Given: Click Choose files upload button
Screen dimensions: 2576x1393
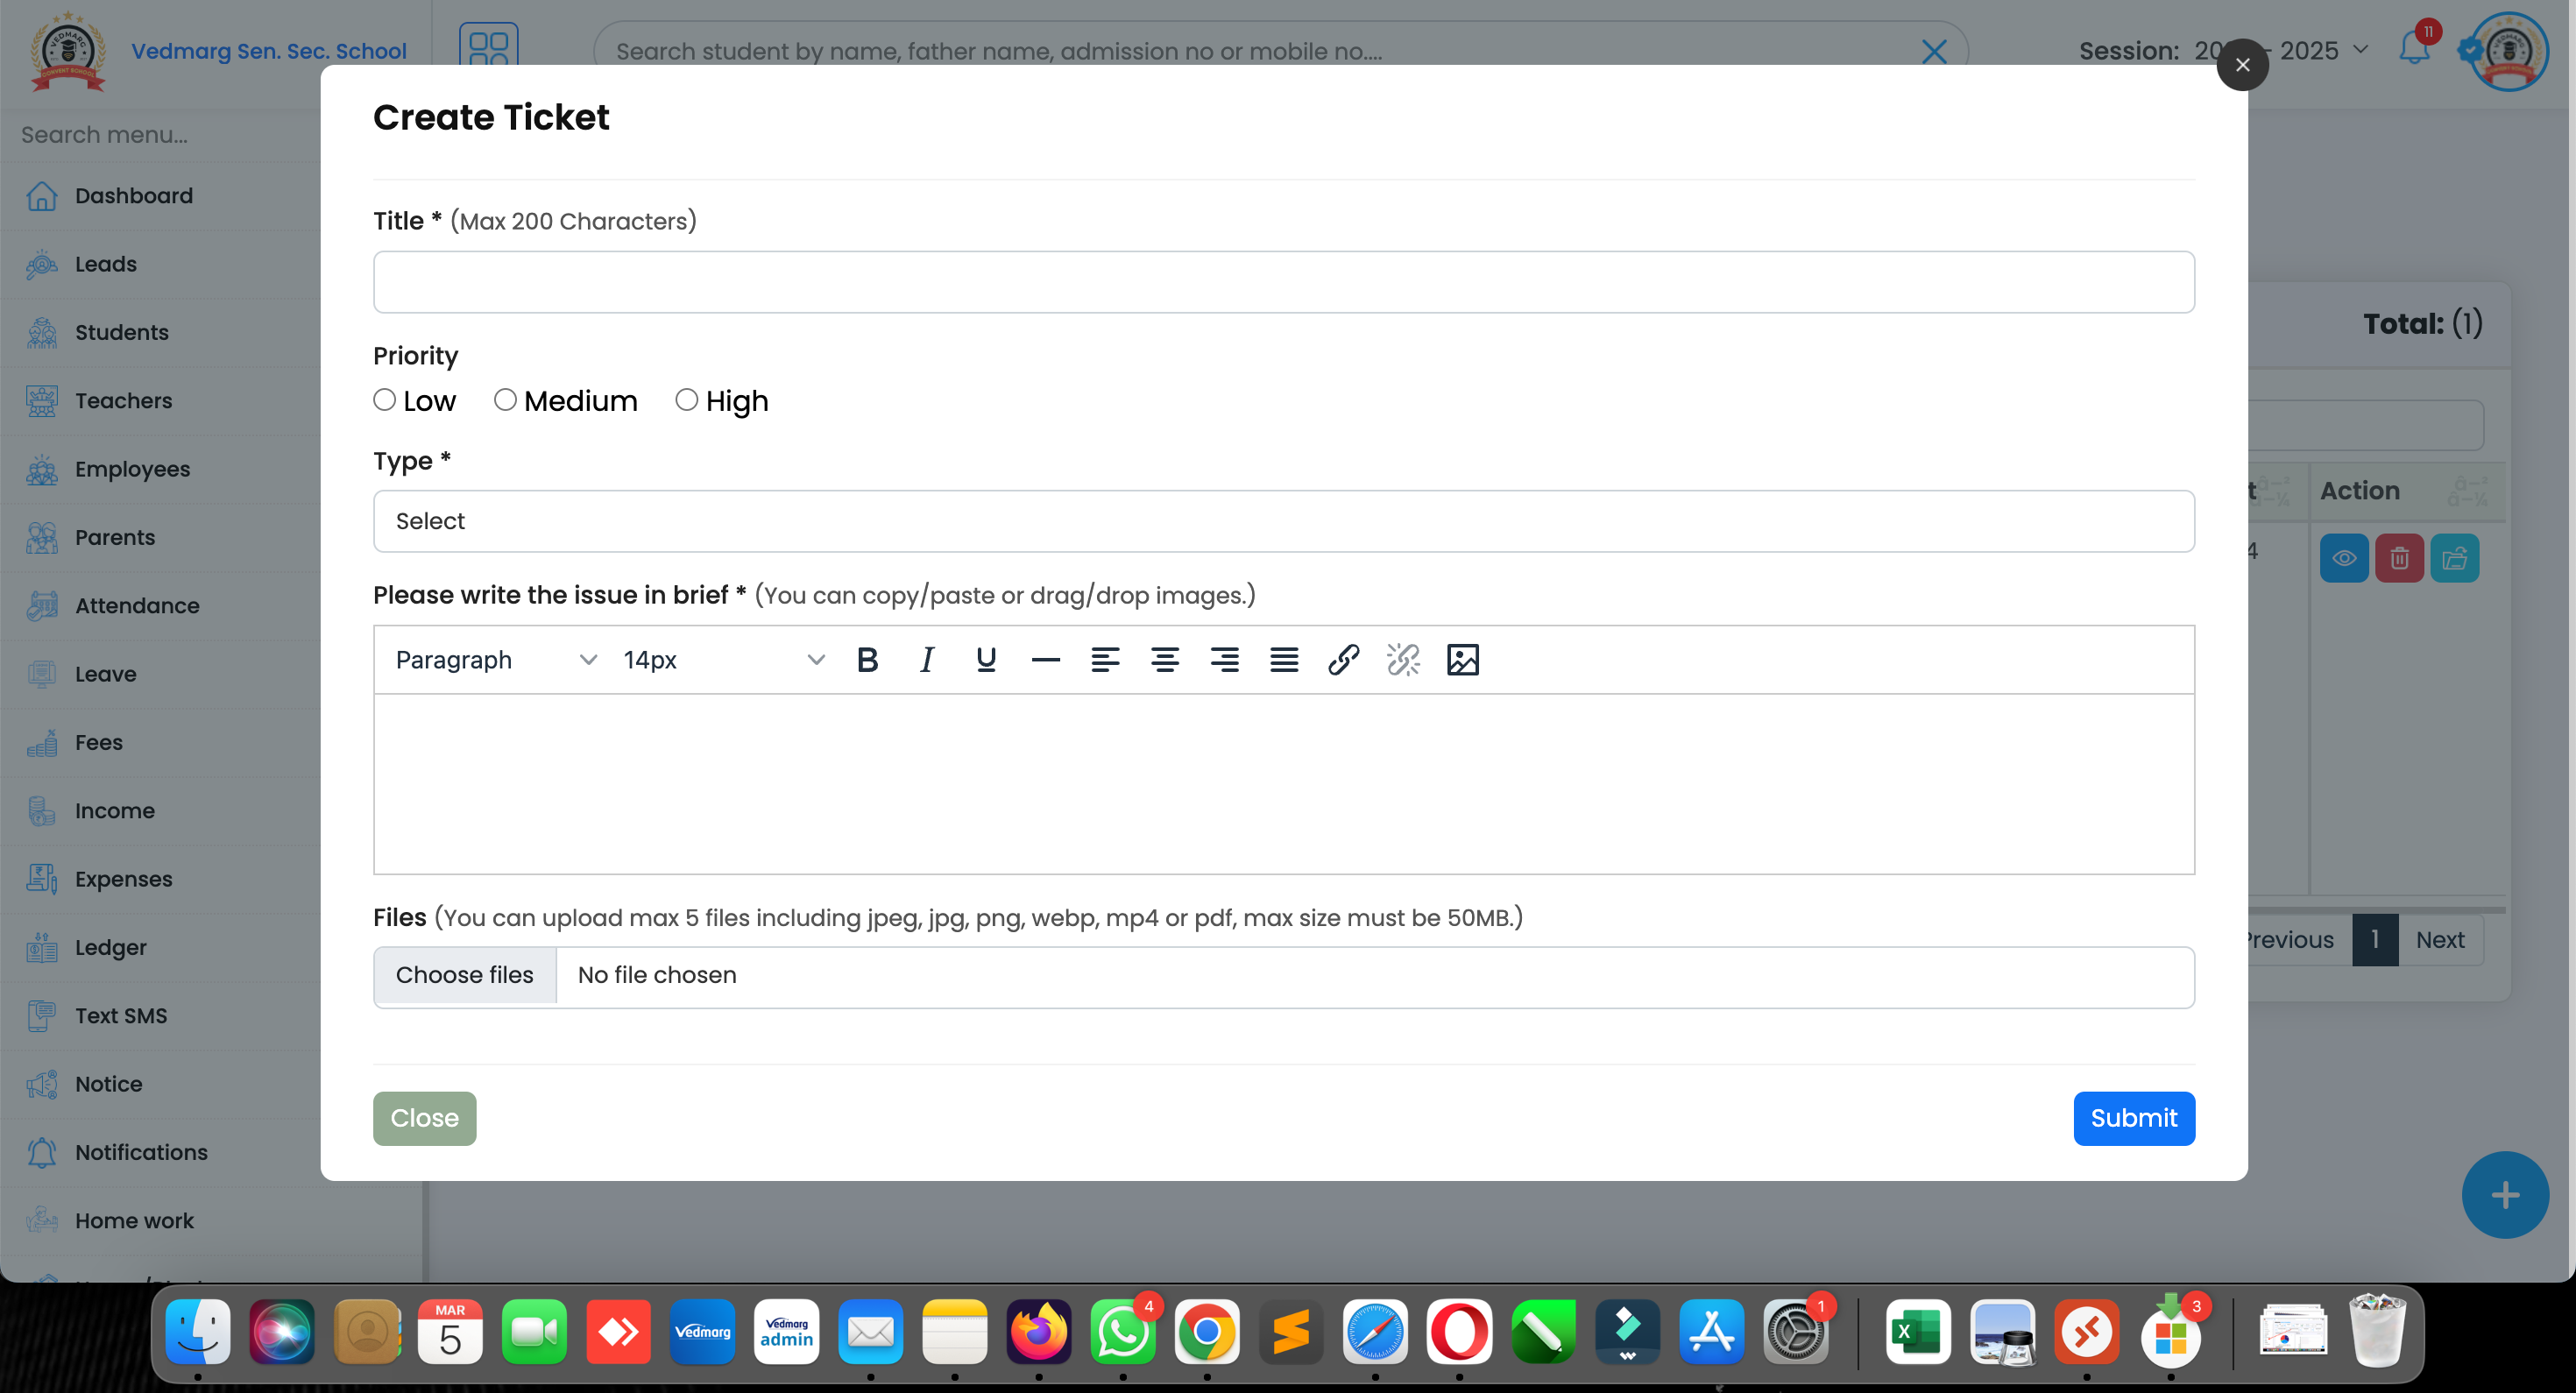Looking at the screenshot, I should [465, 975].
